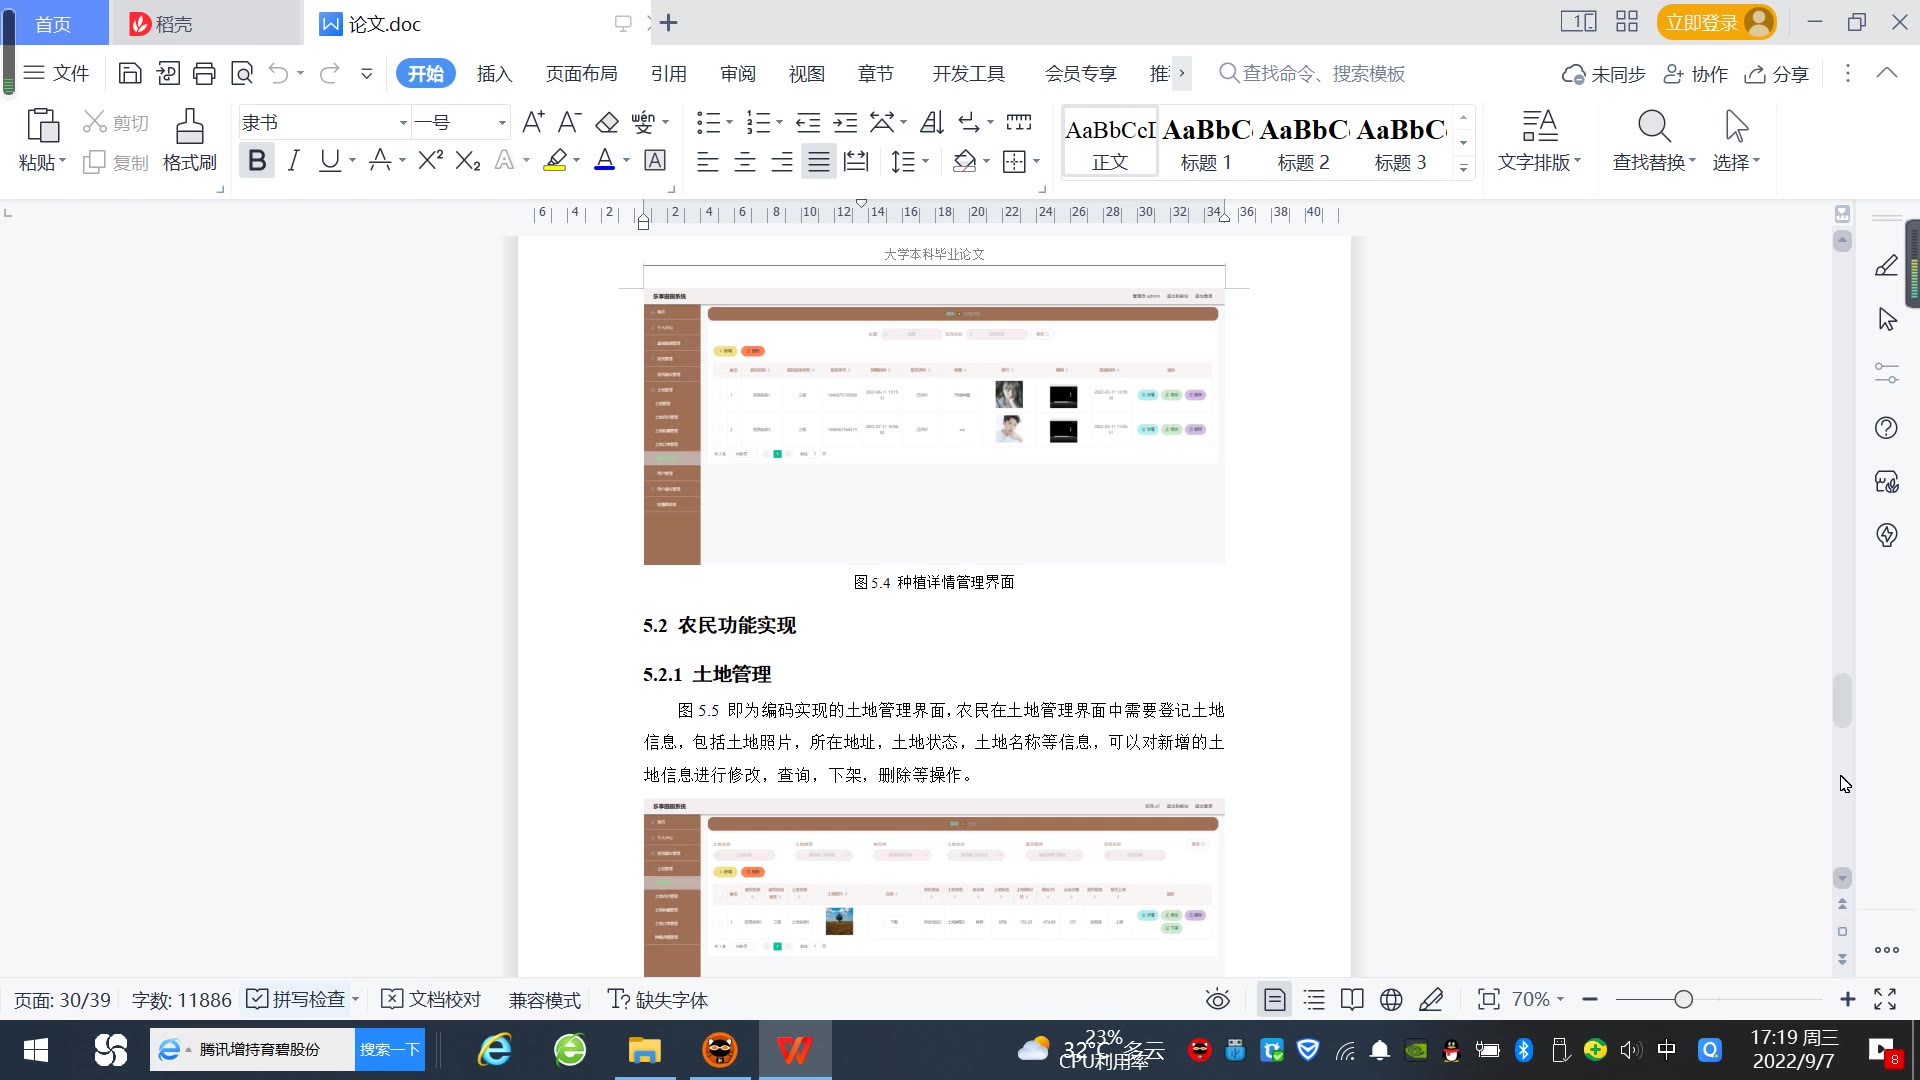
Task: Click the 文档校对 button
Action: coord(432,999)
